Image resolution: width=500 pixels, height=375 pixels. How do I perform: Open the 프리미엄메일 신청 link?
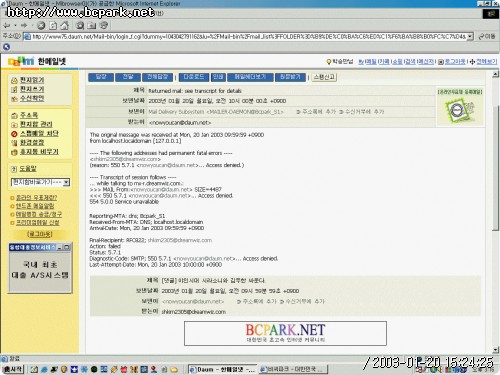[x=38, y=222]
